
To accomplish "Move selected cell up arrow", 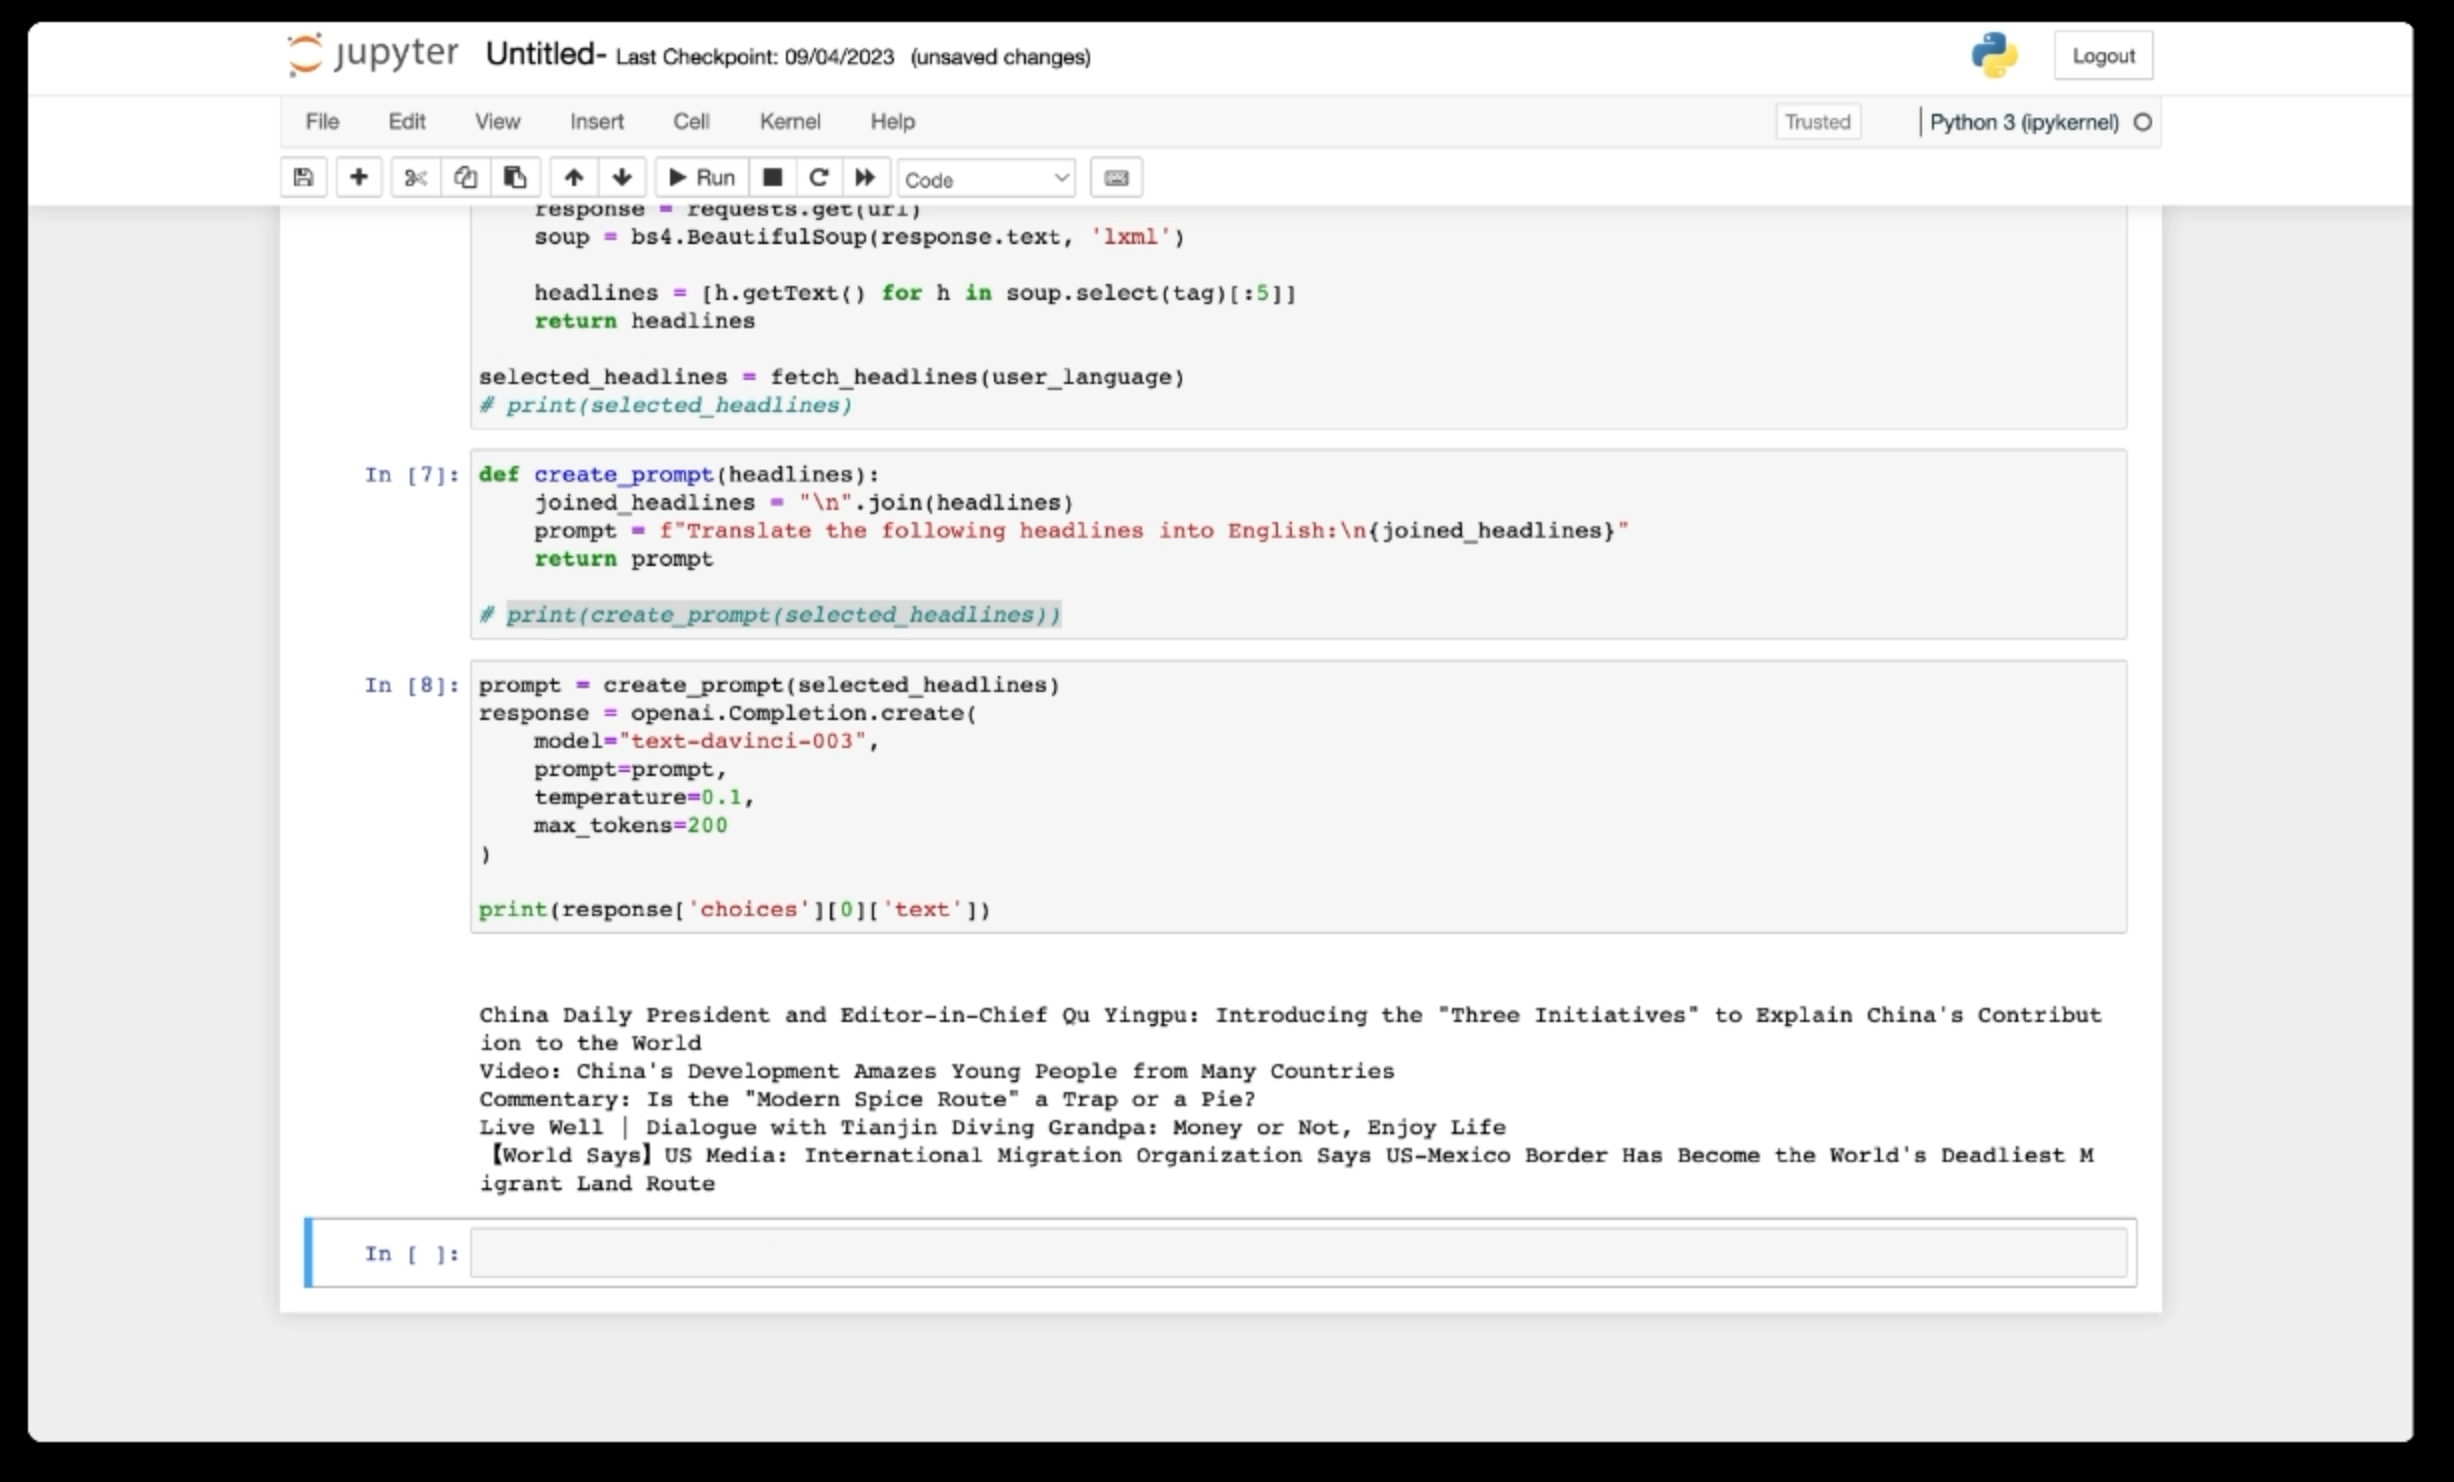I will click(x=573, y=178).
